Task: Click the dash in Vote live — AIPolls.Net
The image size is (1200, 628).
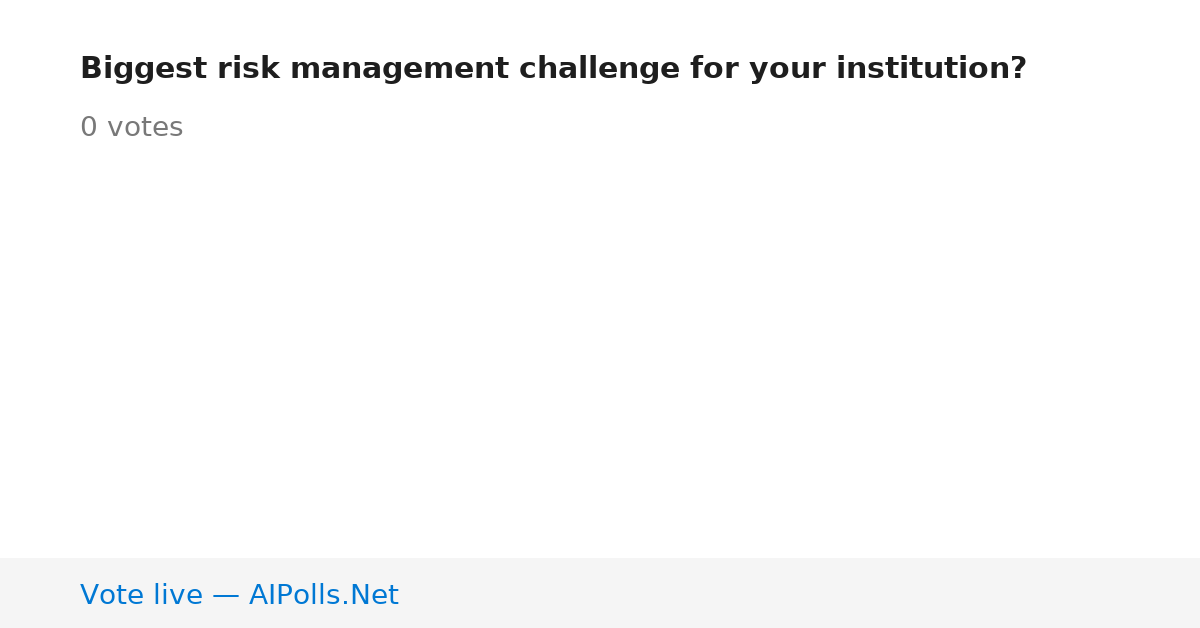Action: point(226,596)
